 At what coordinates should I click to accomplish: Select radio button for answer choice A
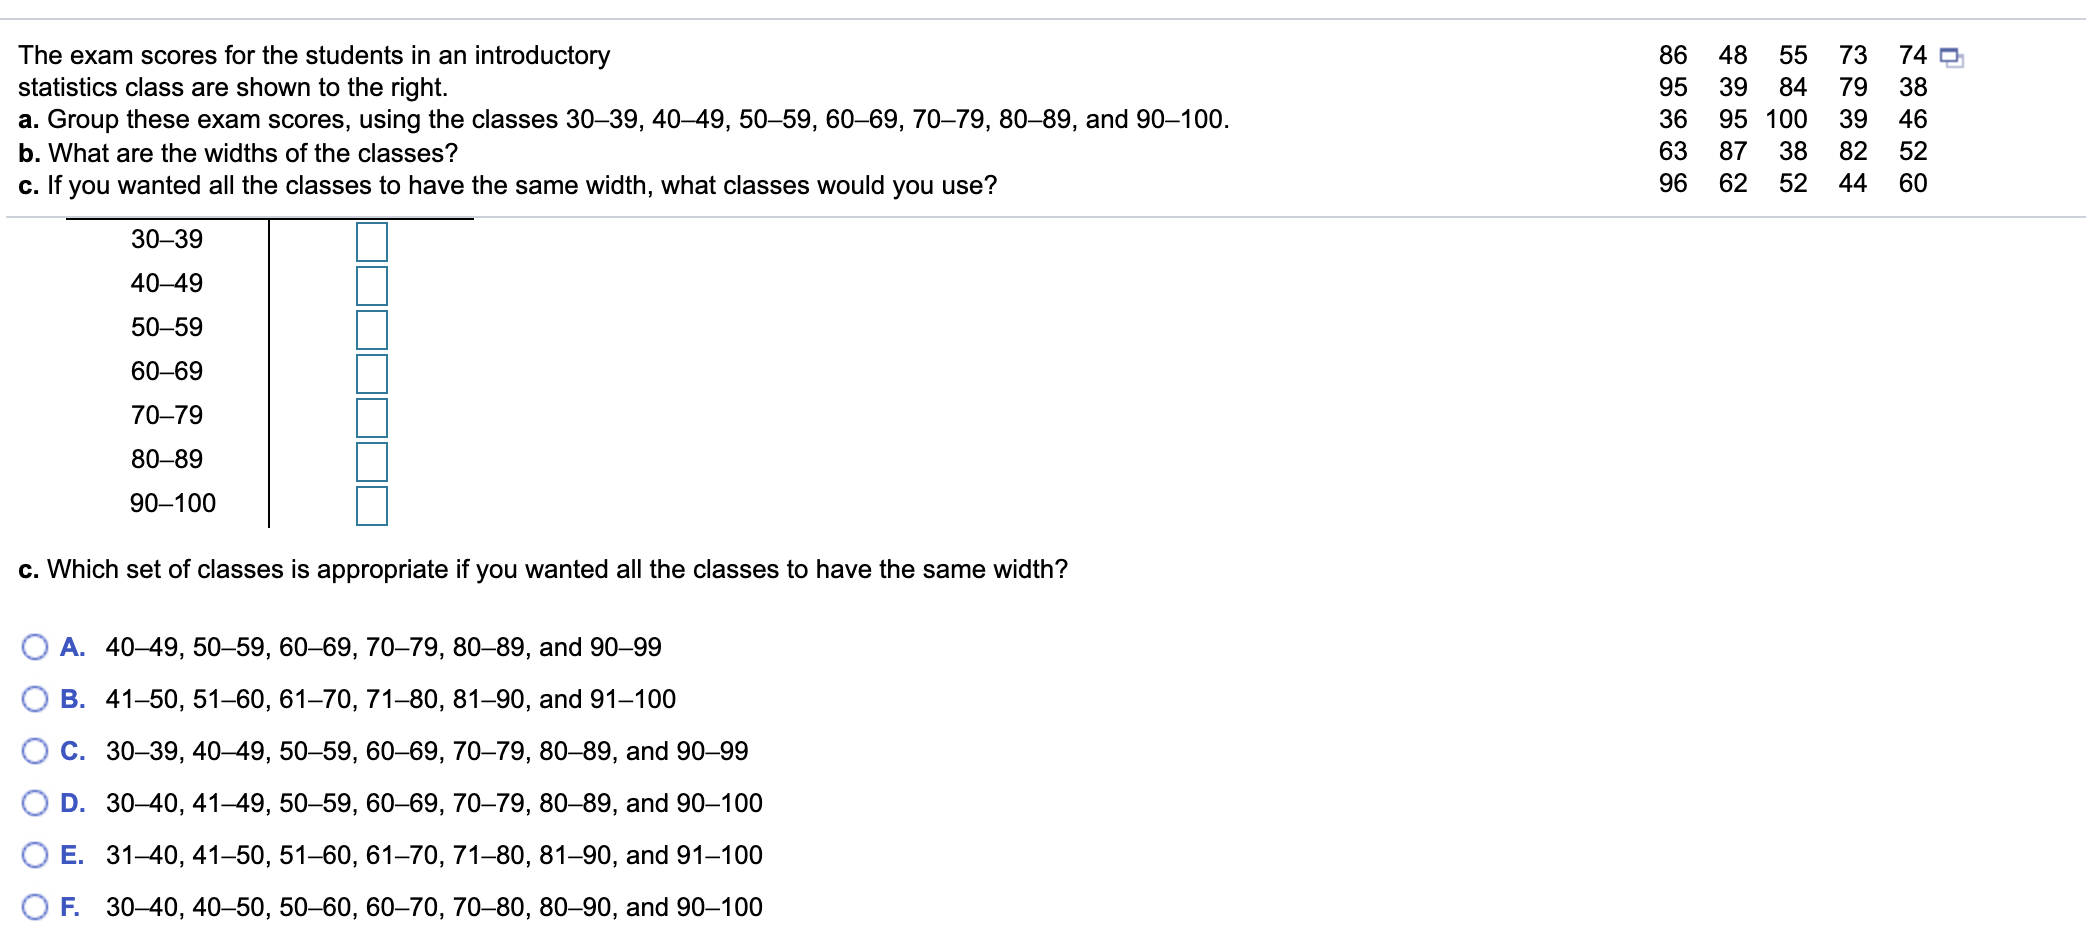[x=35, y=647]
